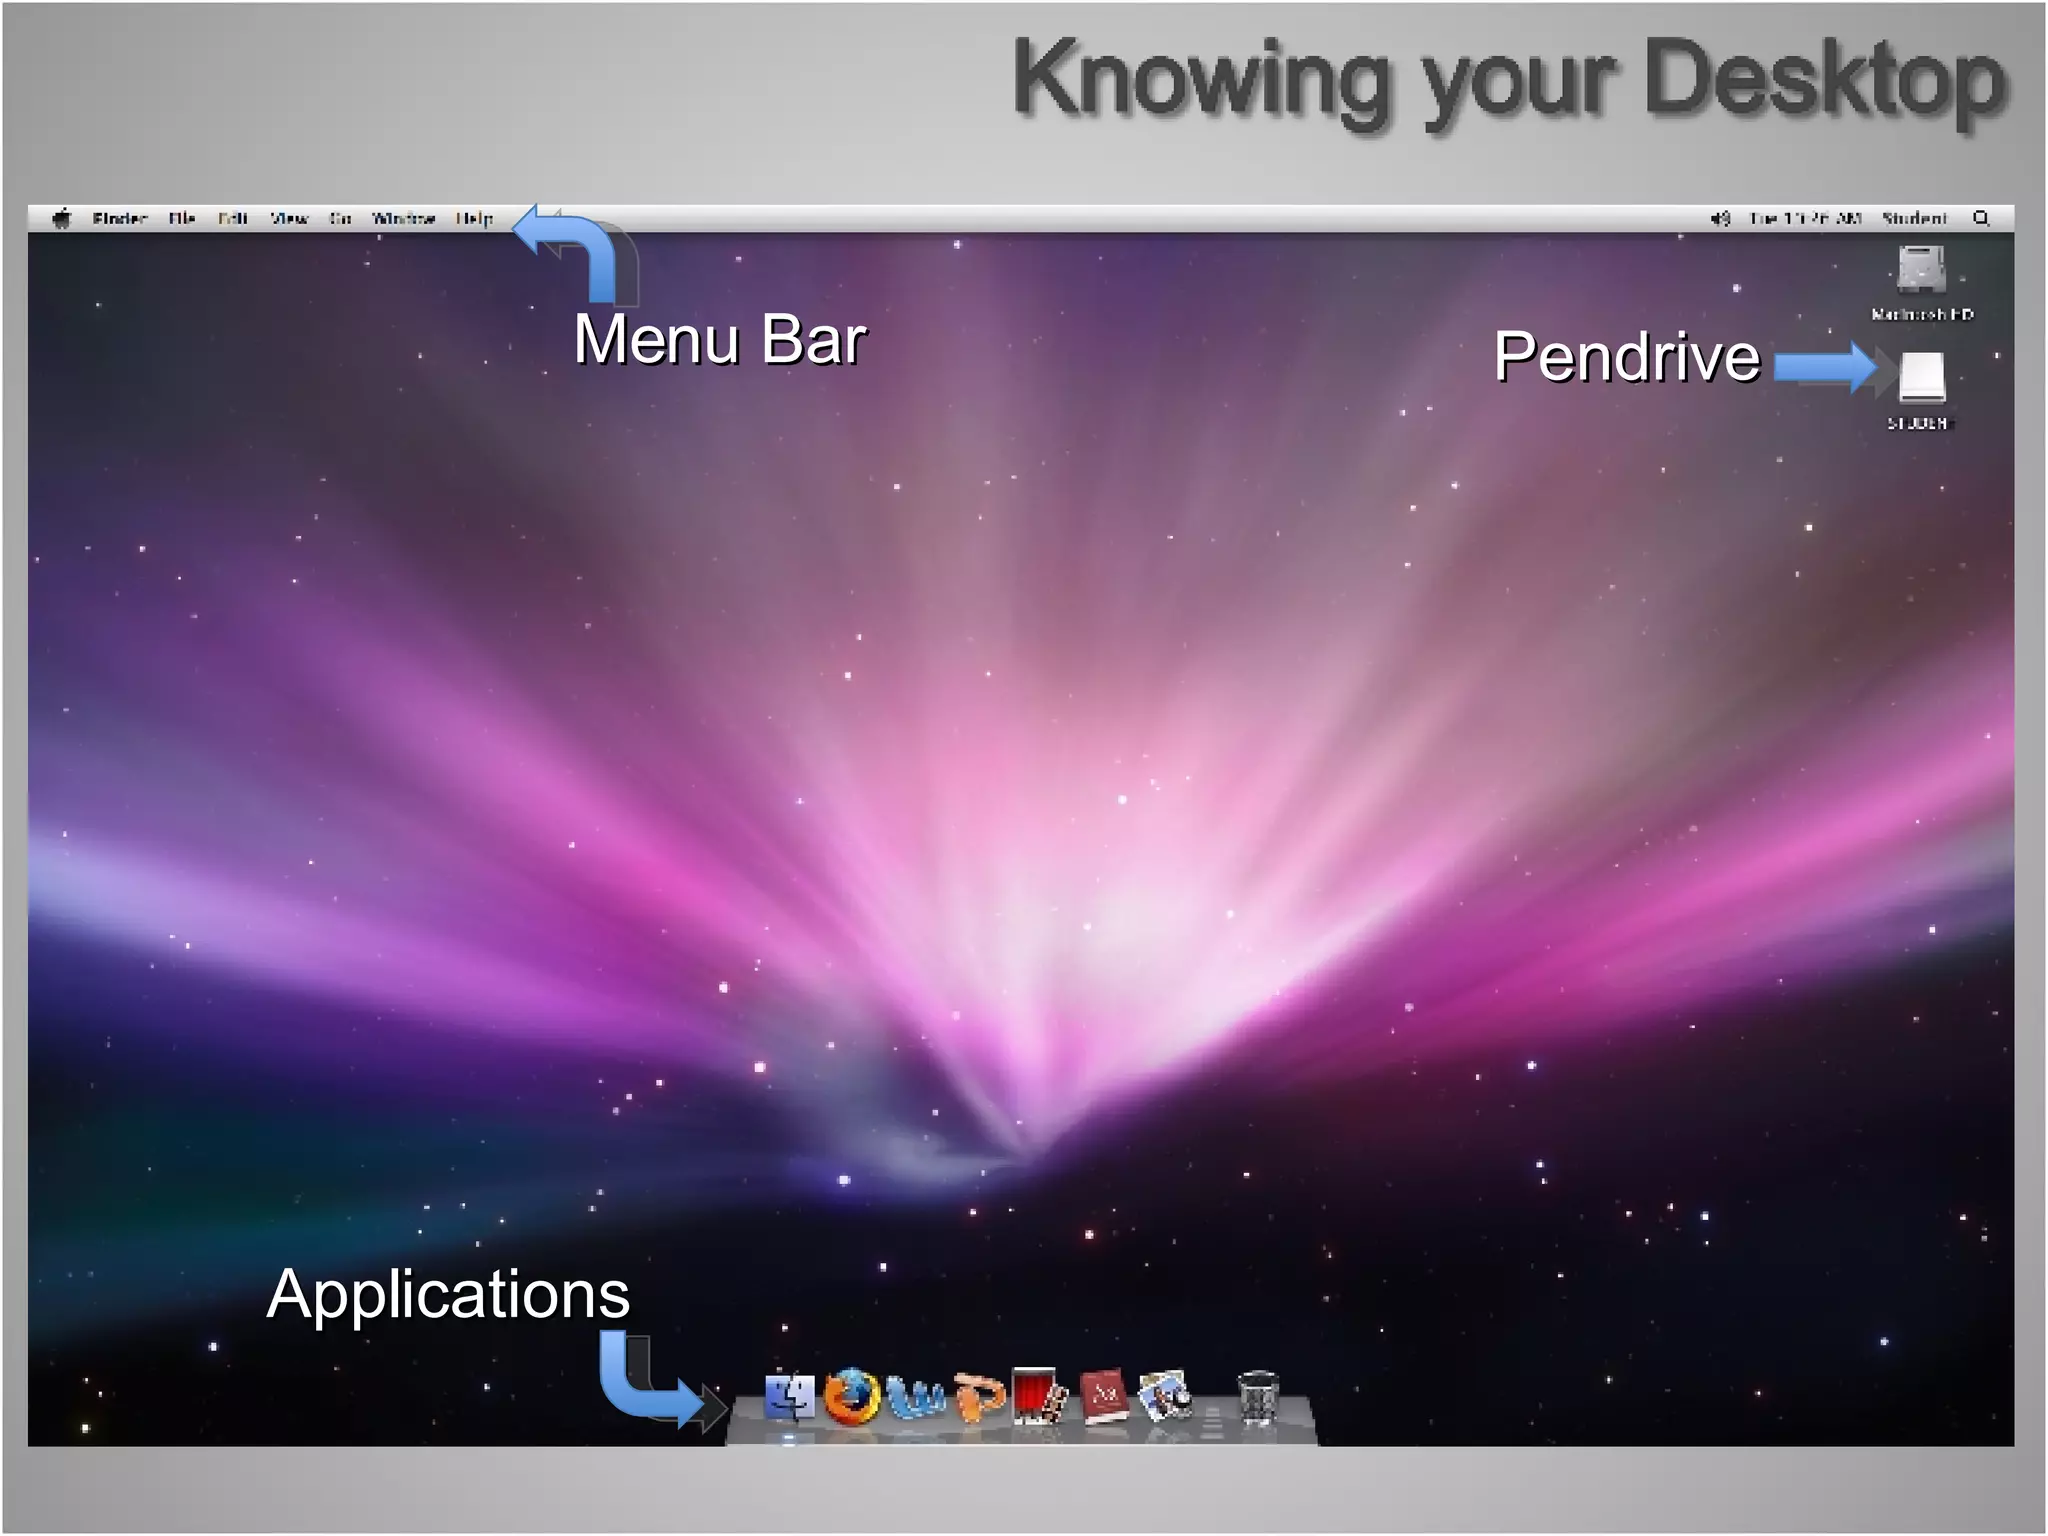
Task: Open the View menu
Action: (x=289, y=218)
